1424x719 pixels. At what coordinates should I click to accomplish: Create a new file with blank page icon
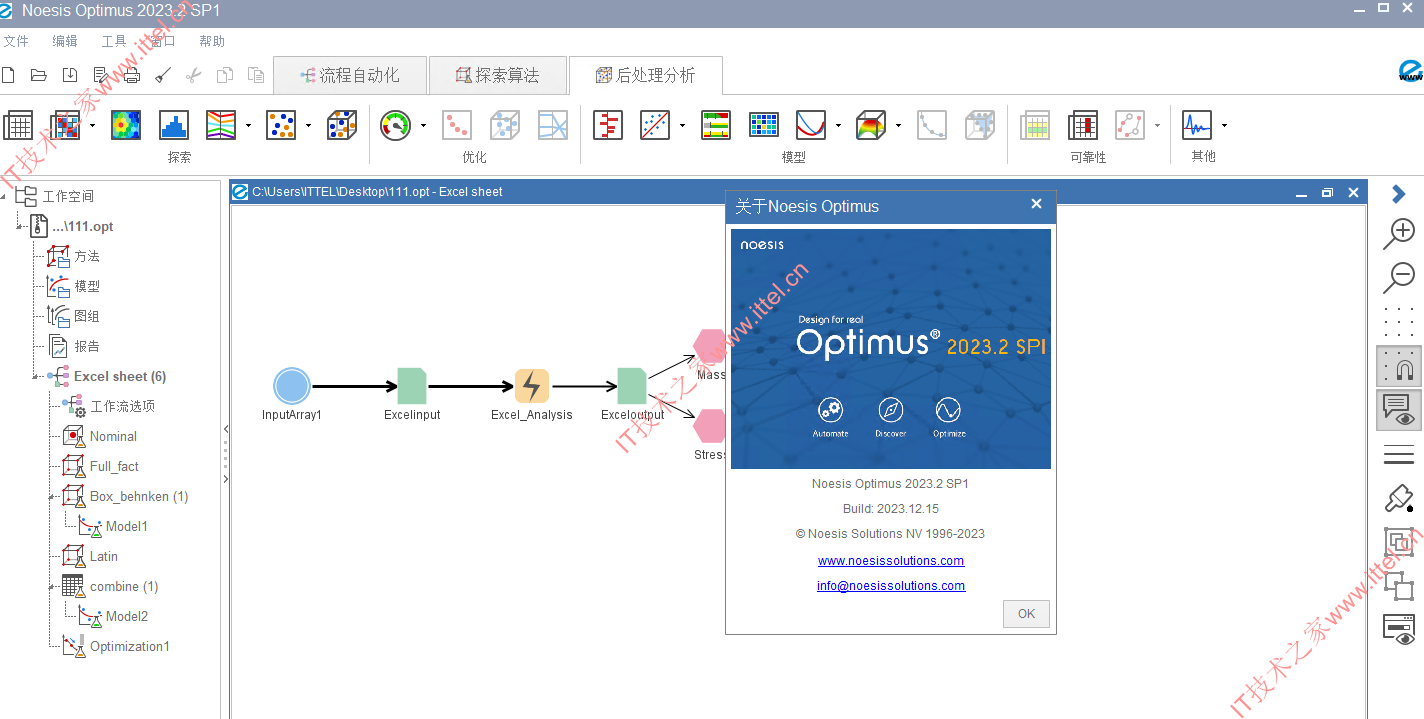tap(9, 75)
